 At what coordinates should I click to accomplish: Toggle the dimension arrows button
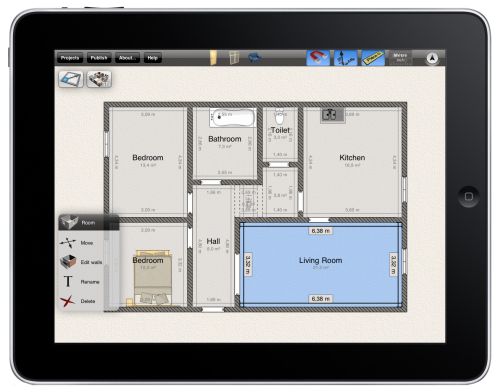345,58
